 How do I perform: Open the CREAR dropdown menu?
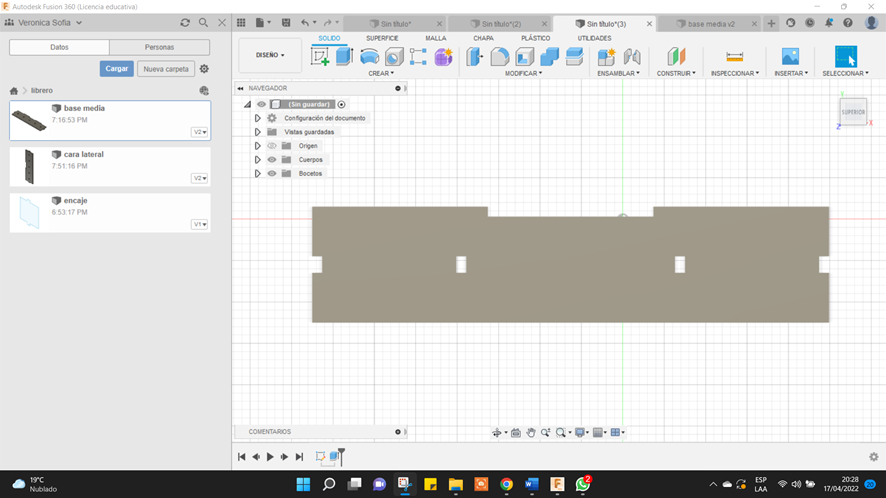(x=381, y=73)
